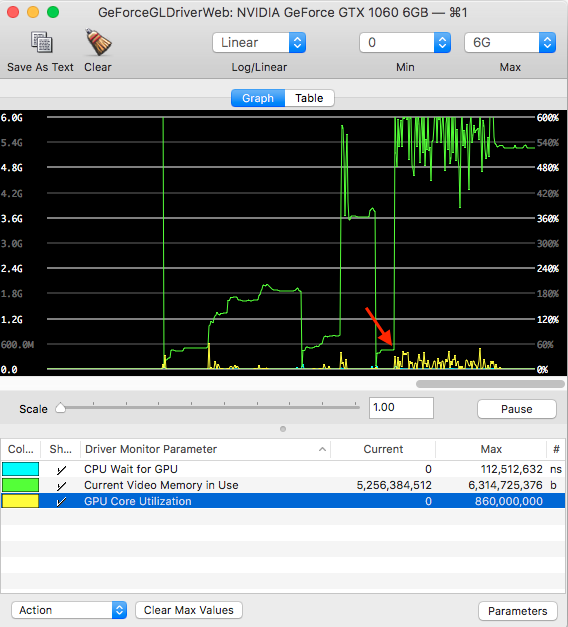Click the sort arrow in parameter header

click(322, 449)
